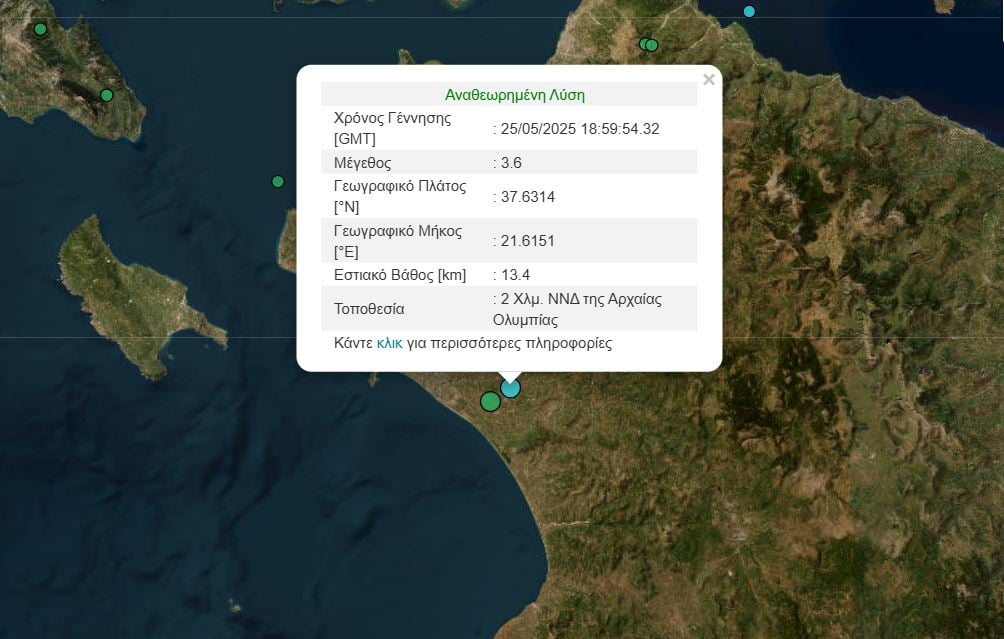Click the latitude value 37.6314

(528, 197)
